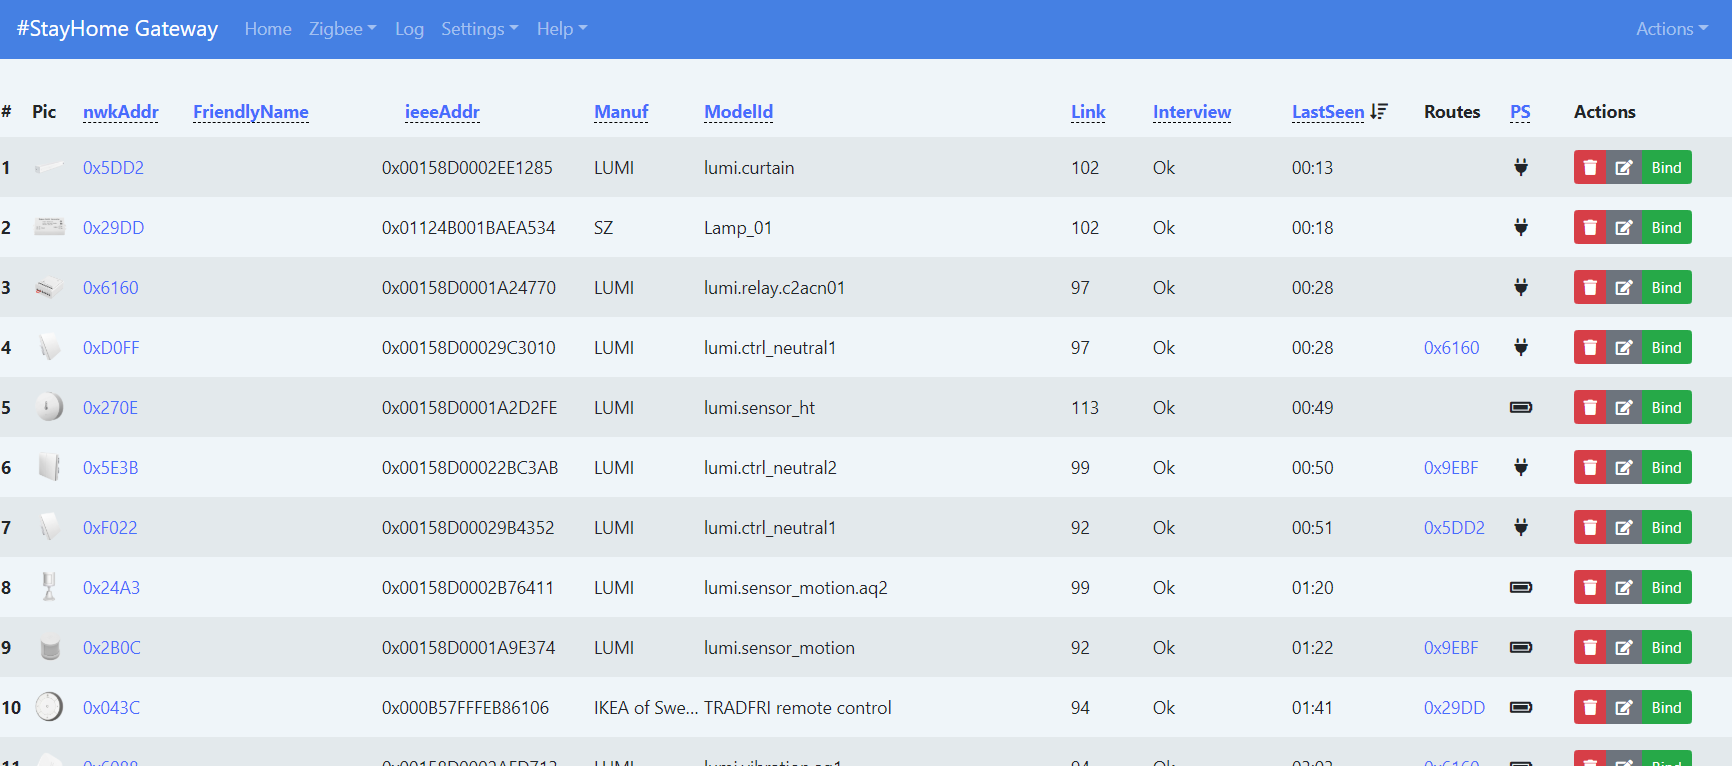Image resolution: width=1732 pixels, height=766 pixels.
Task: Bind the TRADFRI remote control device
Action: tap(1666, 707)
